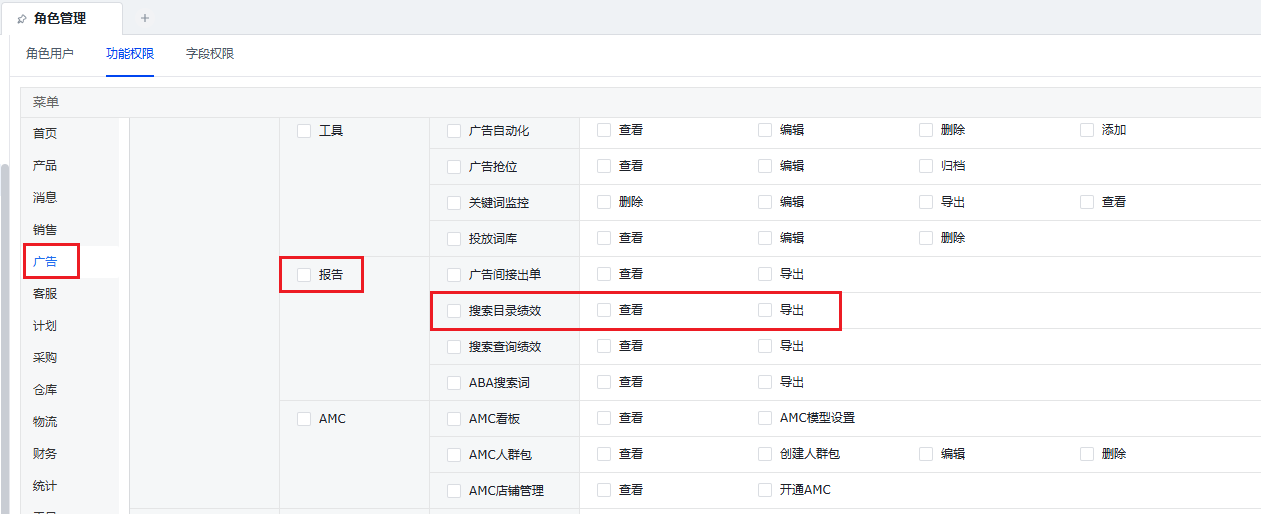This screenshot has height=514, width=1261.
Task: Select 首页 in the left menu
Action: (45, 133)
